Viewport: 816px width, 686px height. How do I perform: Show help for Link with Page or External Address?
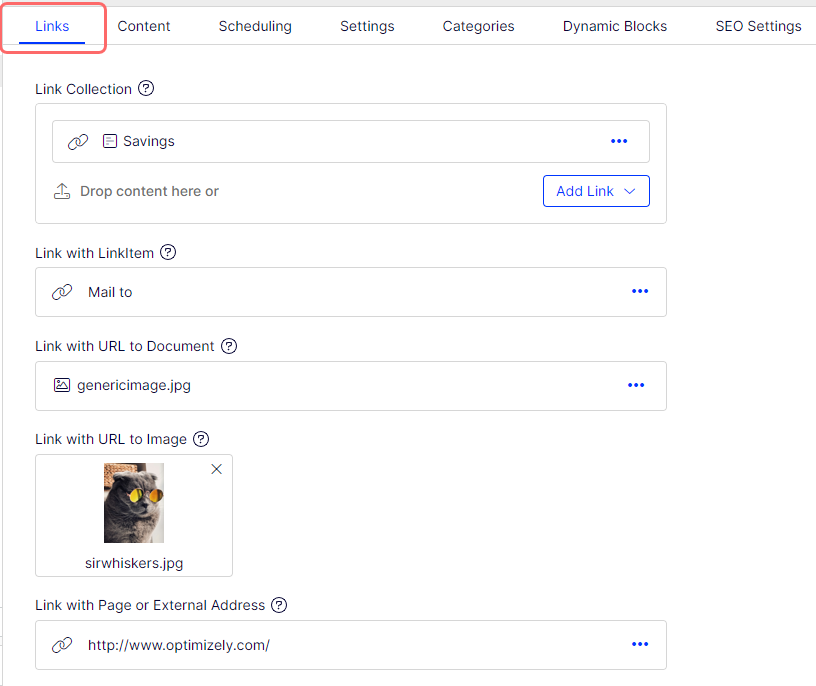tap(279, 605)
